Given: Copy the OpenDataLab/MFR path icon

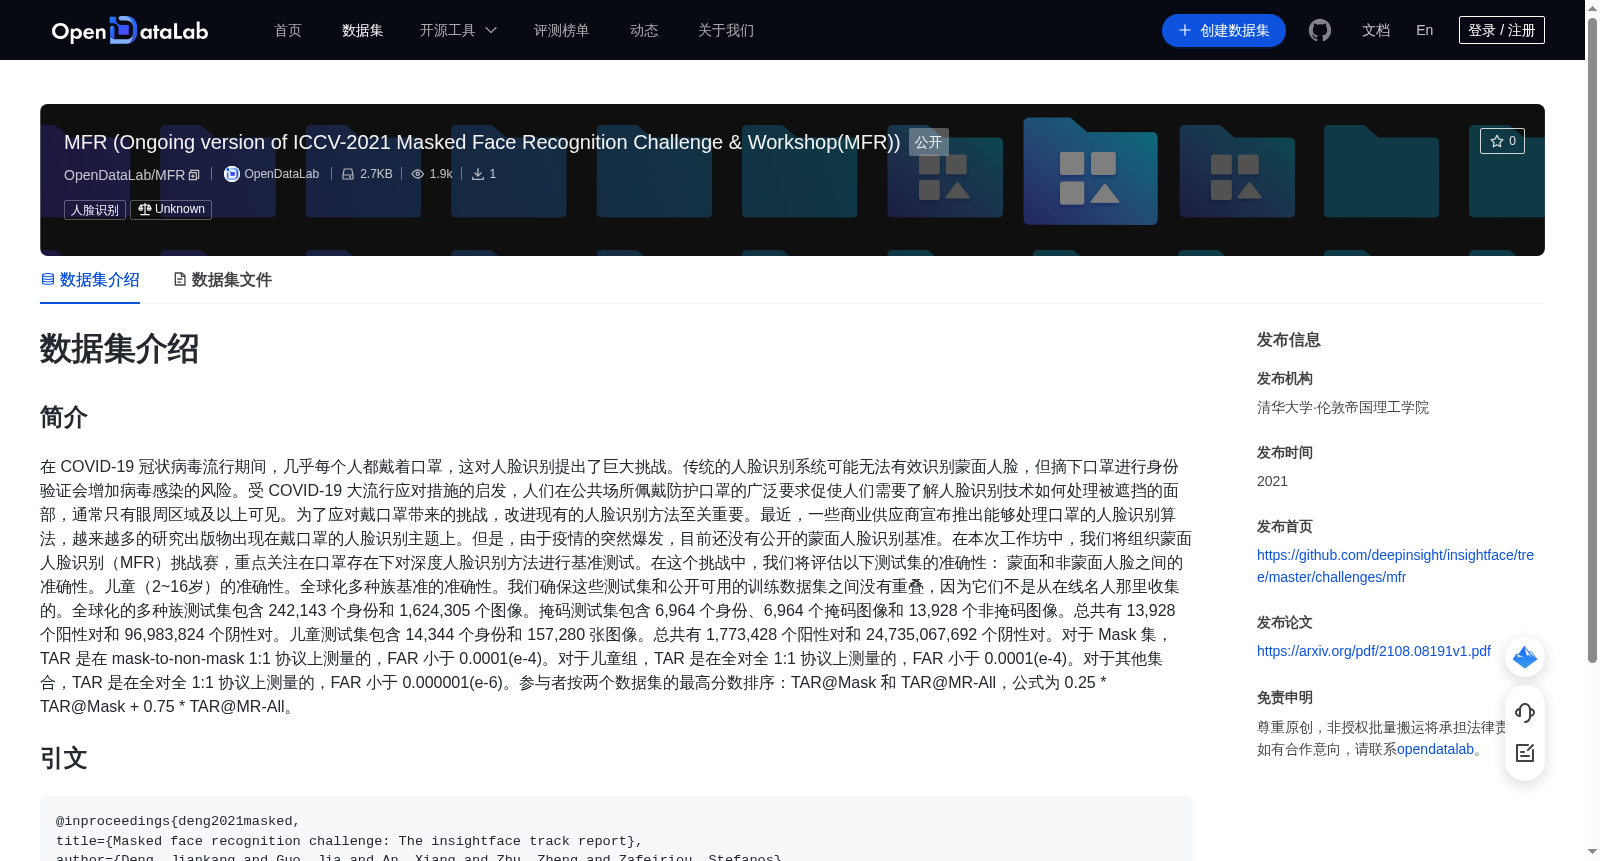Looking at the screenshot, I should [194, 175].
